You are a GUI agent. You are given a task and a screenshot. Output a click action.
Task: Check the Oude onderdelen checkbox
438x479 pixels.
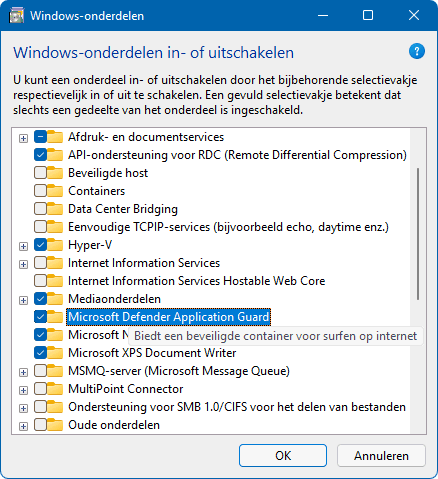point(40,425)
